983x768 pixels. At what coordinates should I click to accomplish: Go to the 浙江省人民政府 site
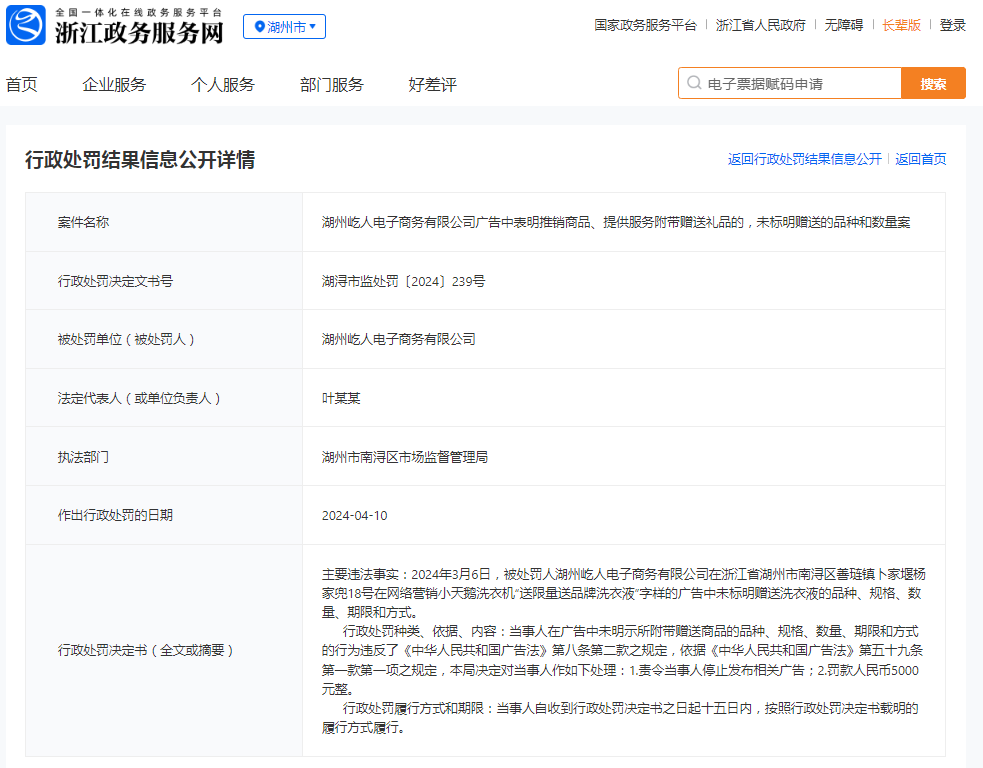(760, 25)
